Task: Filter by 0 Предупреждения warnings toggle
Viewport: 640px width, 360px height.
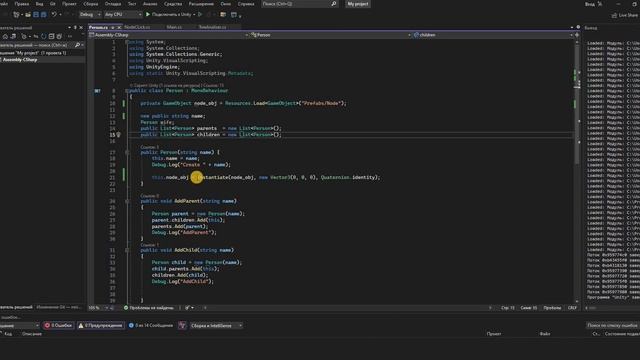Action: click(100, 325)
